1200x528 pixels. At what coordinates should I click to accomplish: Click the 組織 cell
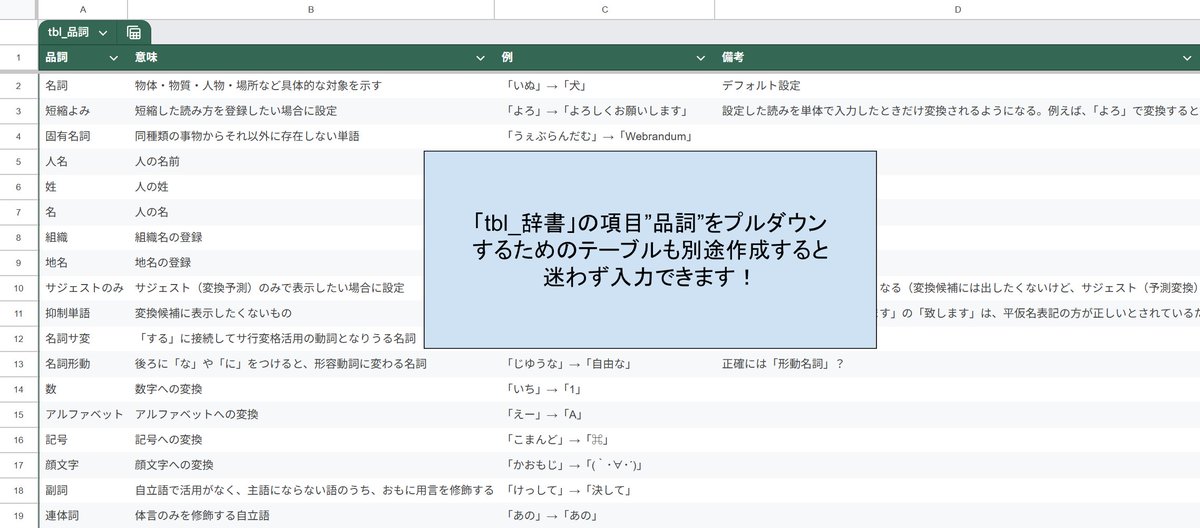point(83,237)
